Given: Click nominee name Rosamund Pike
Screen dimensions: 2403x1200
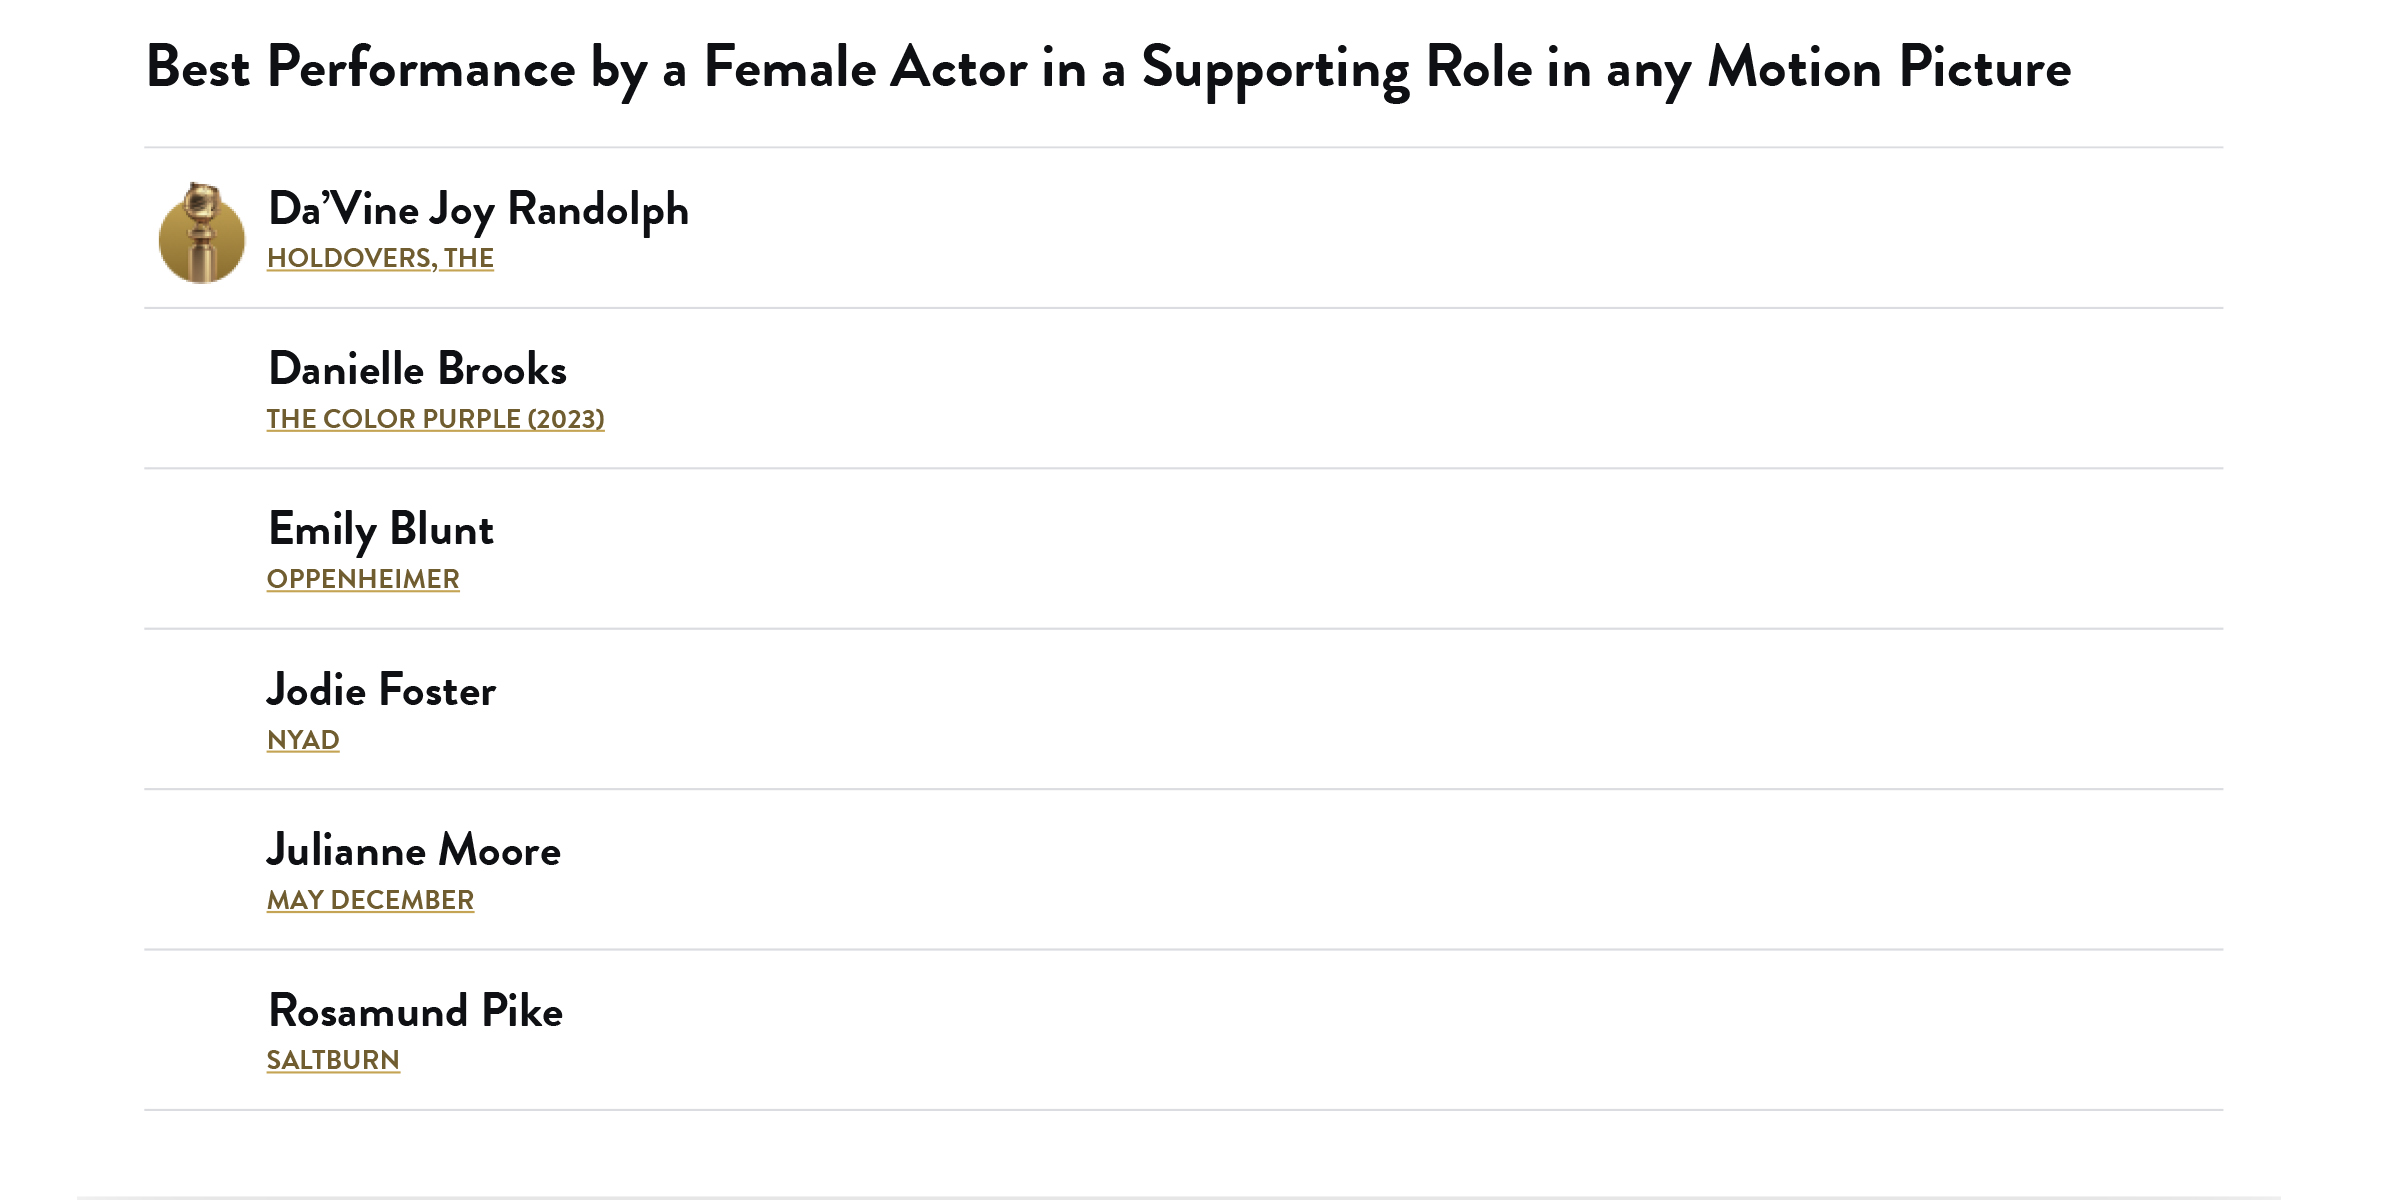Looking at the screenshot, I should (415, 1011).
